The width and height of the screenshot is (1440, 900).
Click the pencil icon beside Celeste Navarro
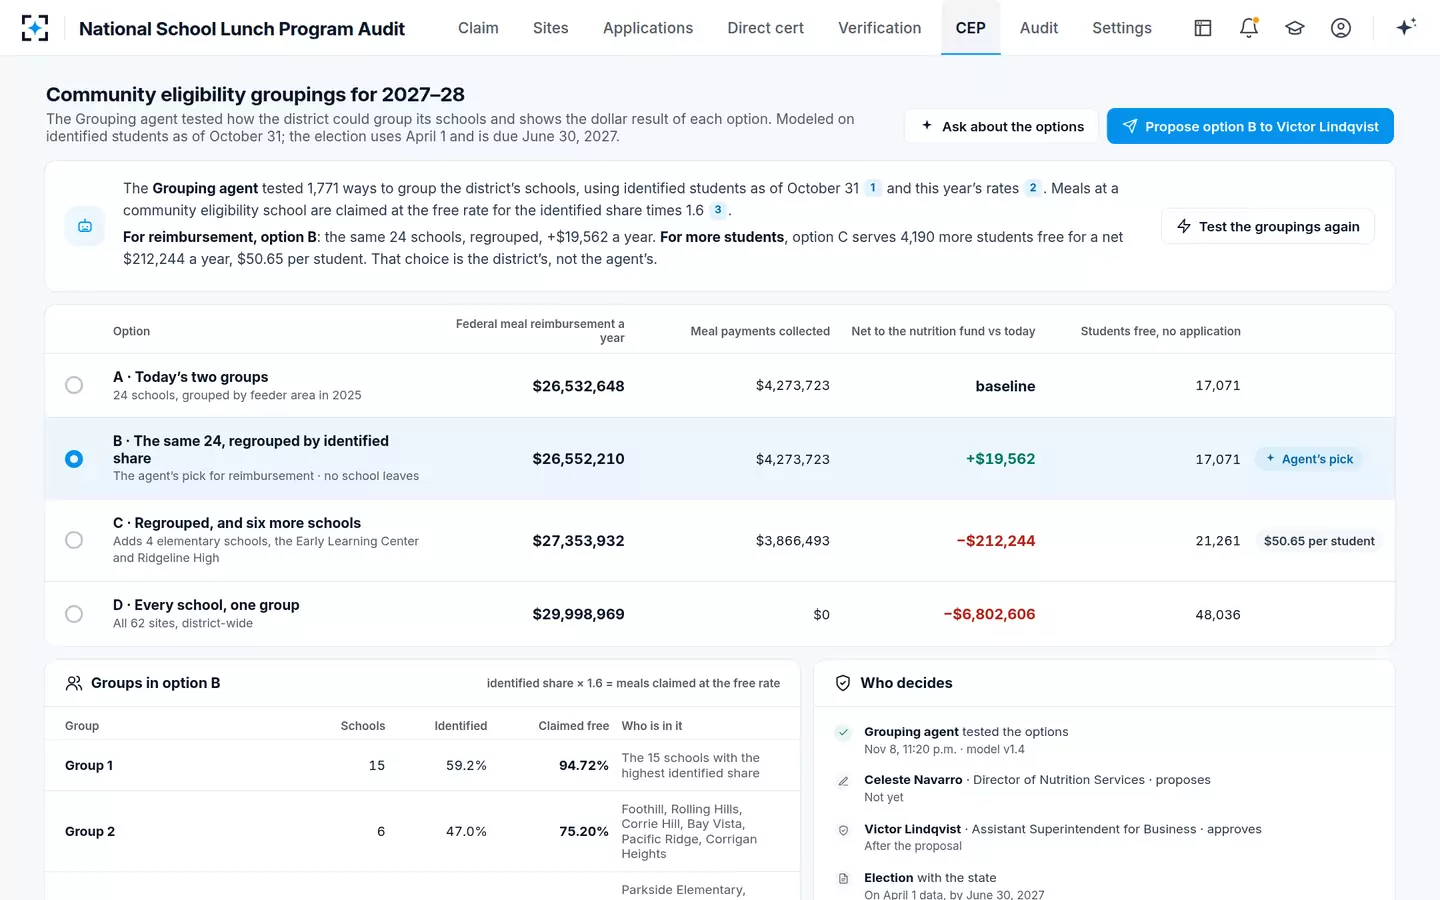pos(843,781)
